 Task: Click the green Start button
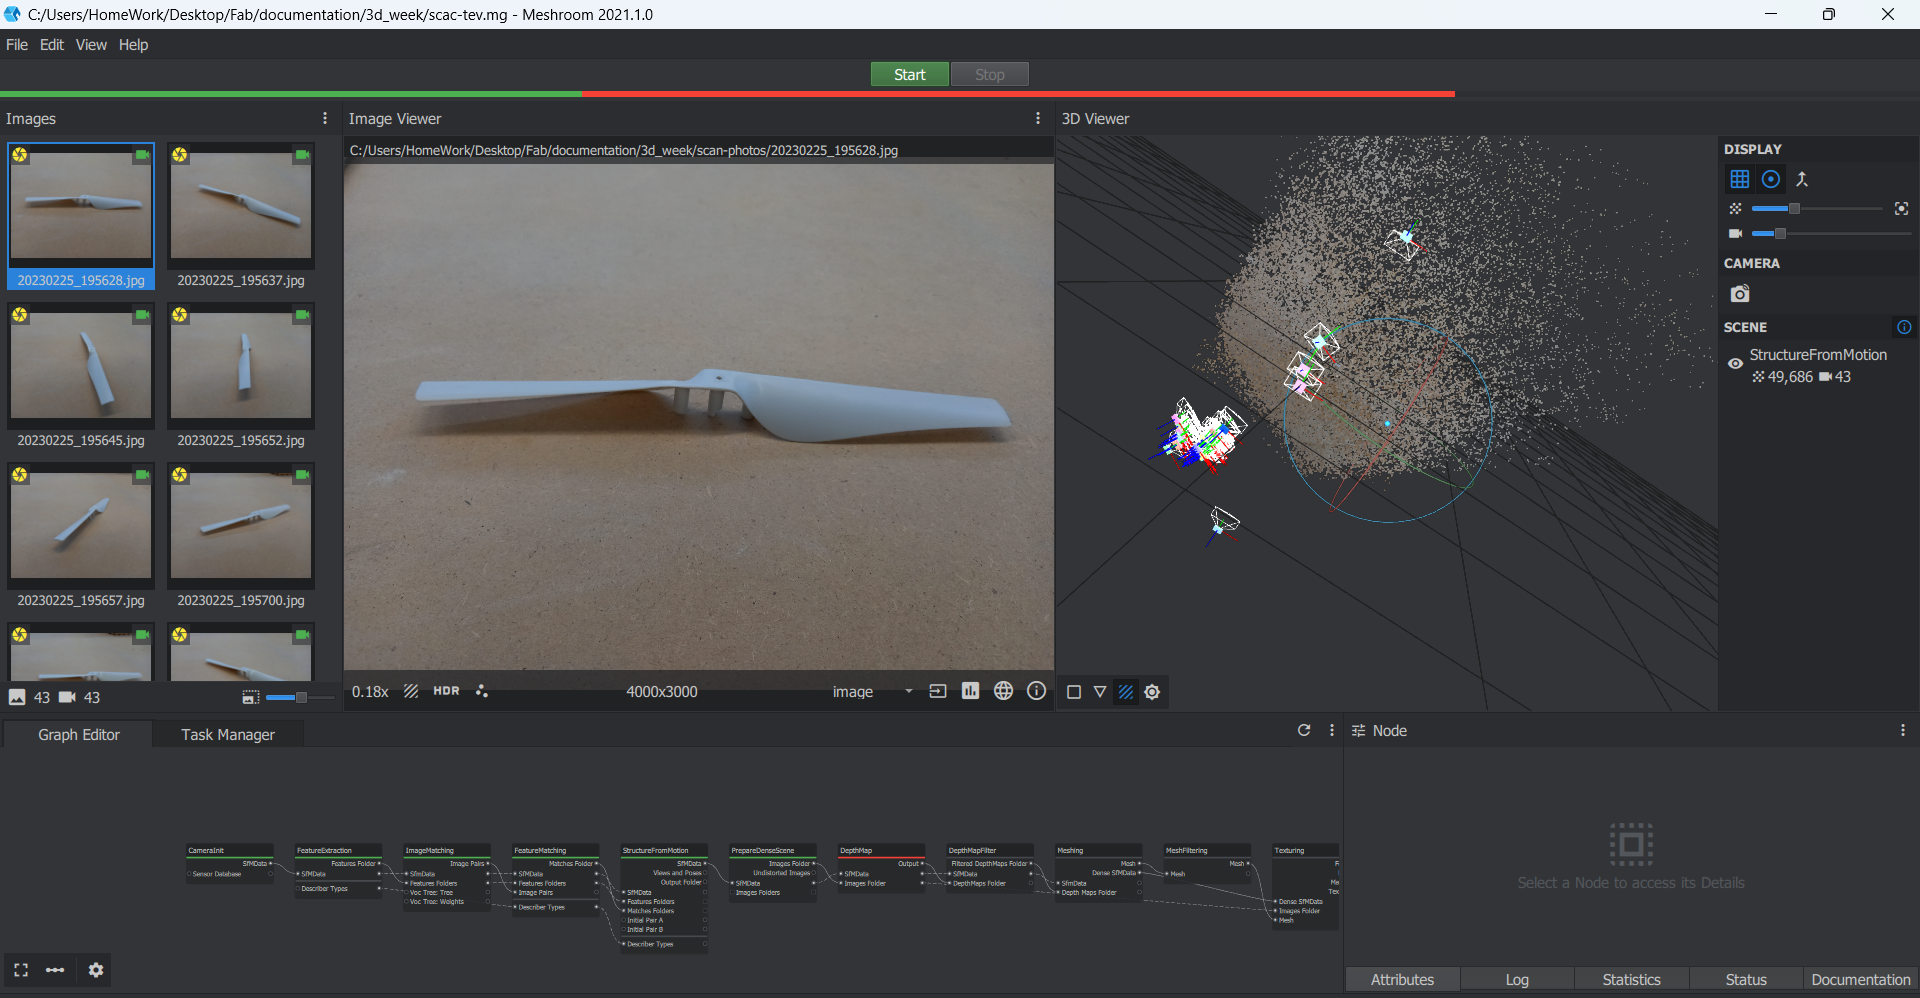tap(909, 74)
